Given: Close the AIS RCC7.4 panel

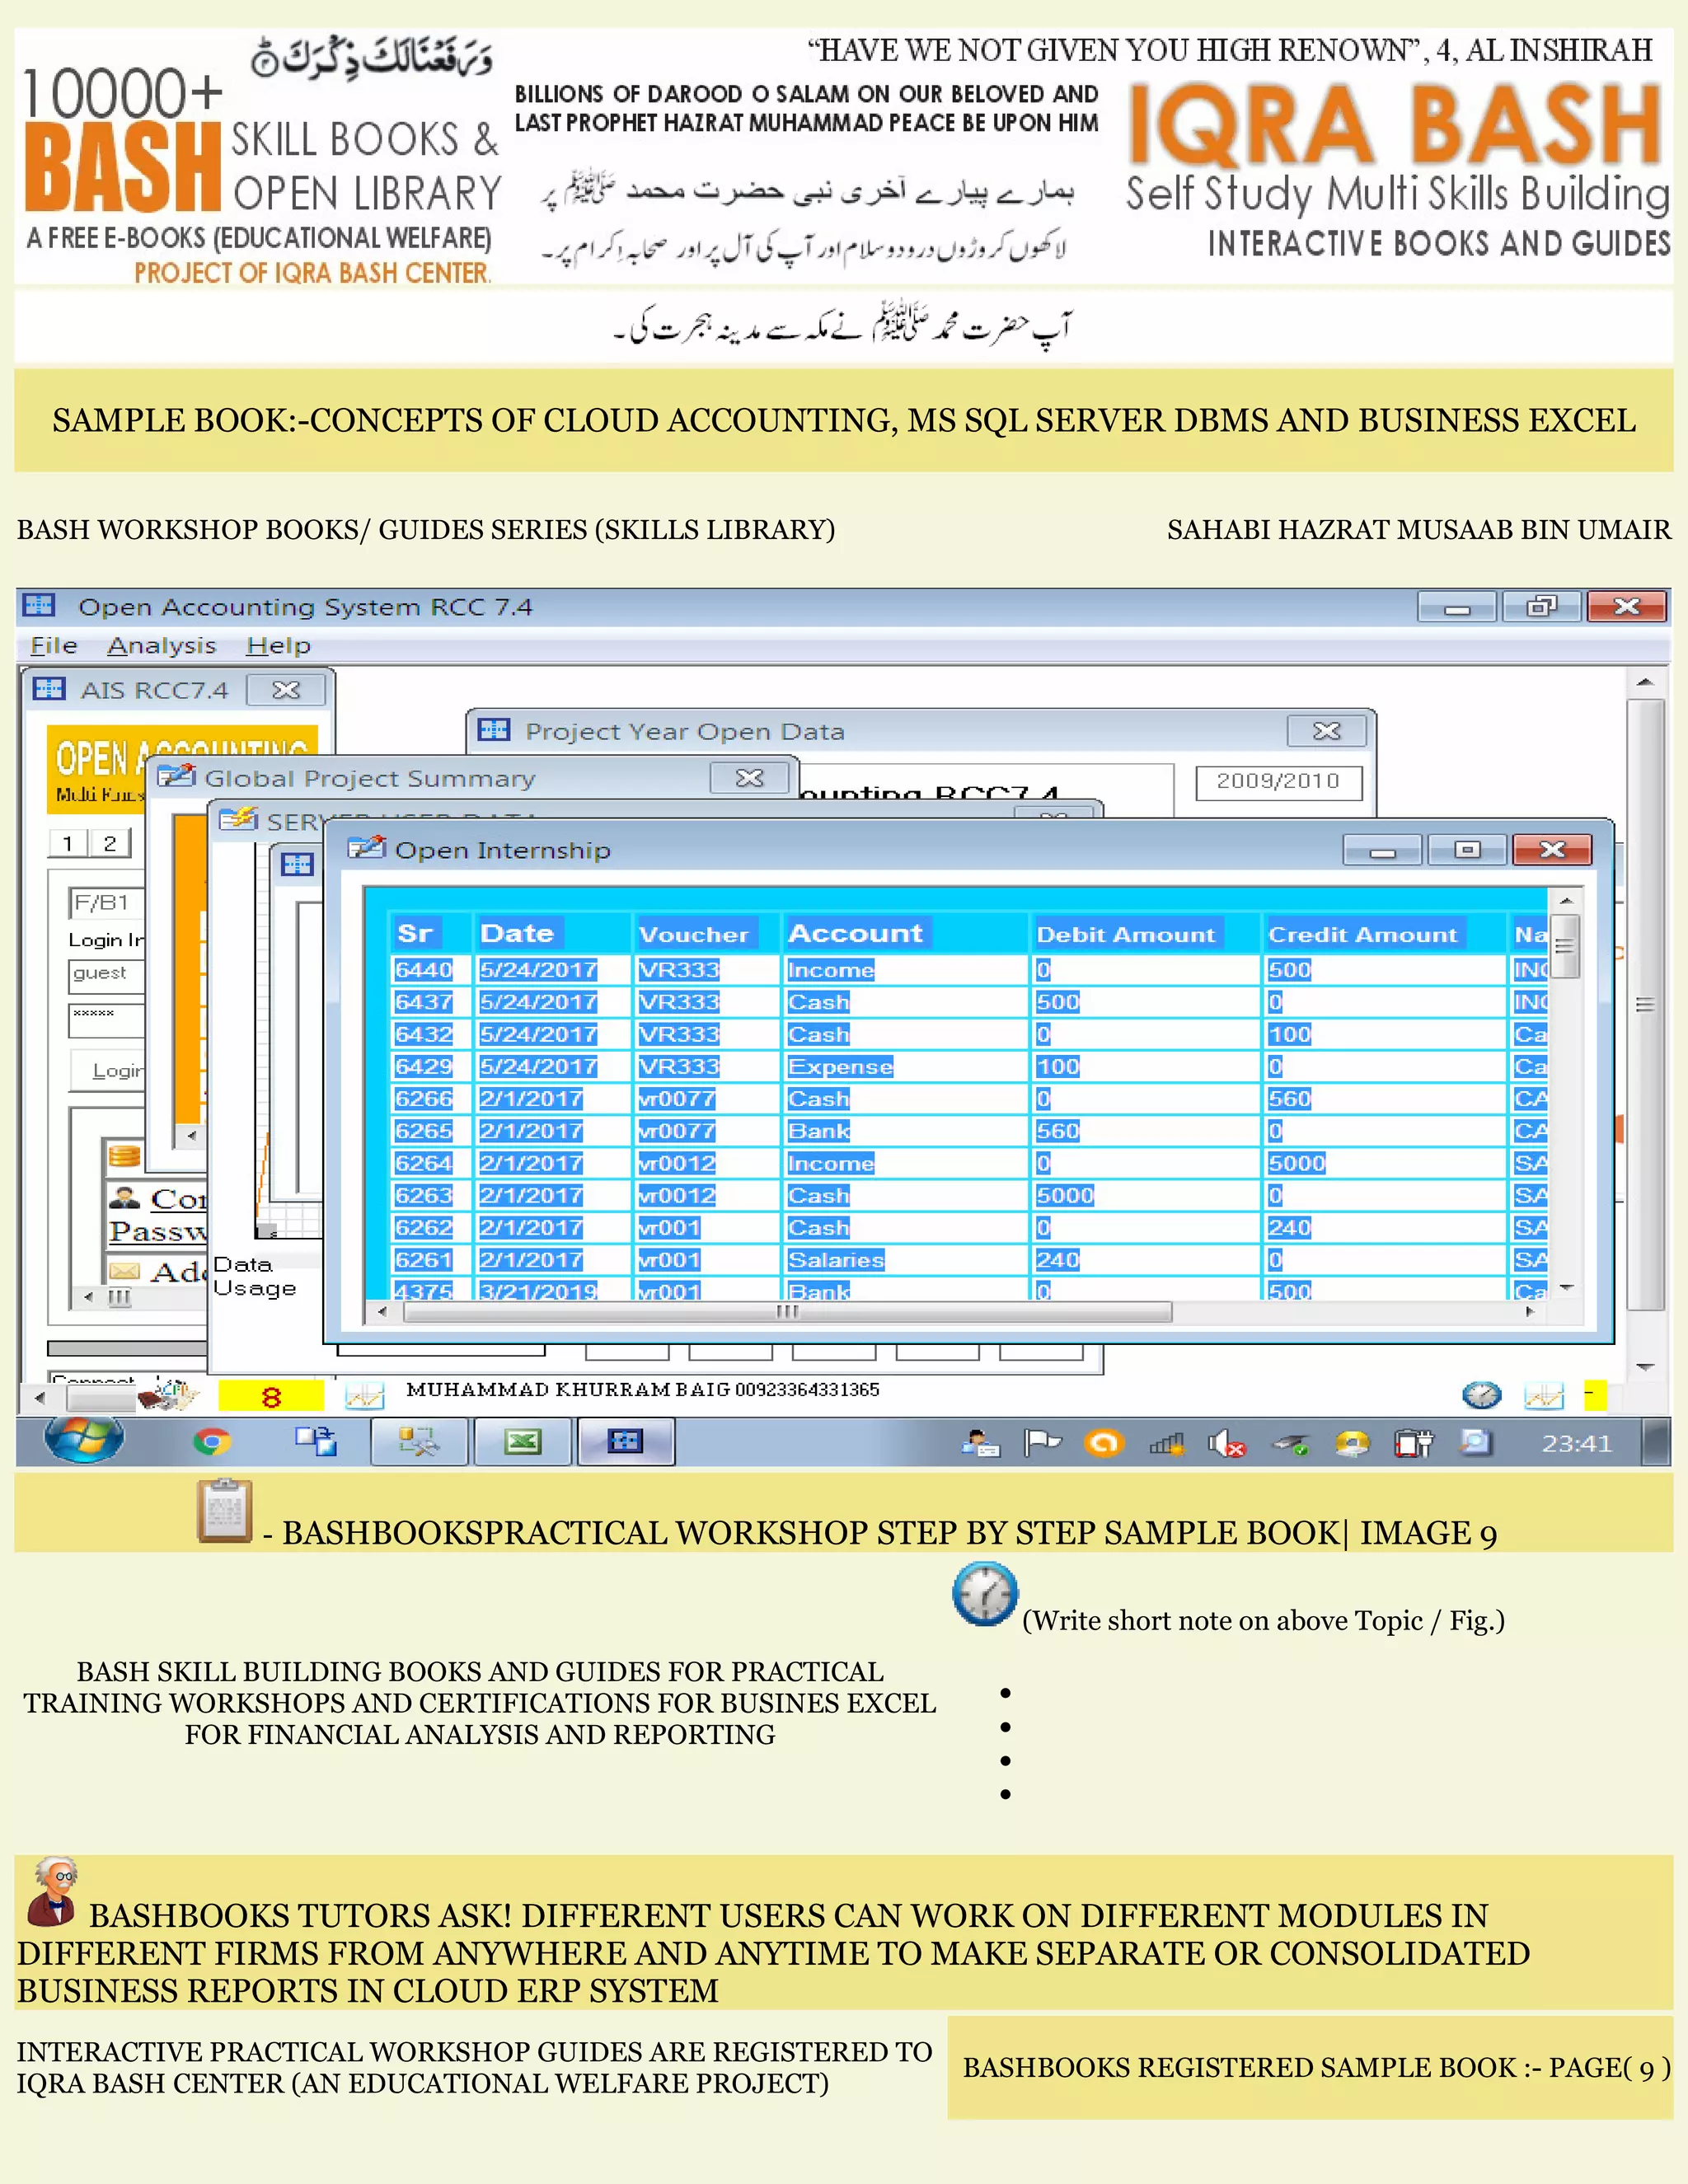Looking at the screenshot, I should pos(286,690).
